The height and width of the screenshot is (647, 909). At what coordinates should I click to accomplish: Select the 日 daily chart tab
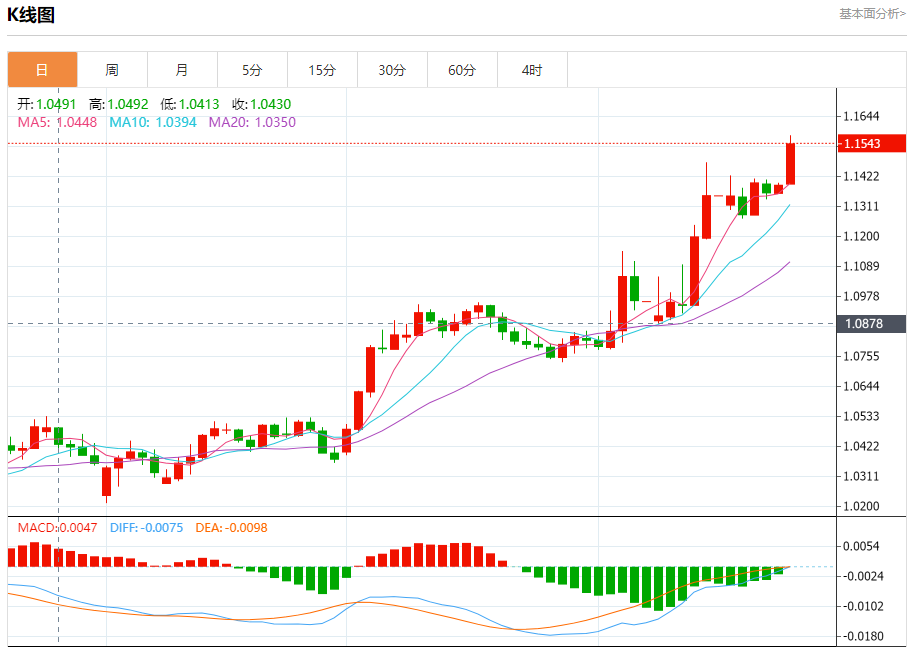click(42, 70)
